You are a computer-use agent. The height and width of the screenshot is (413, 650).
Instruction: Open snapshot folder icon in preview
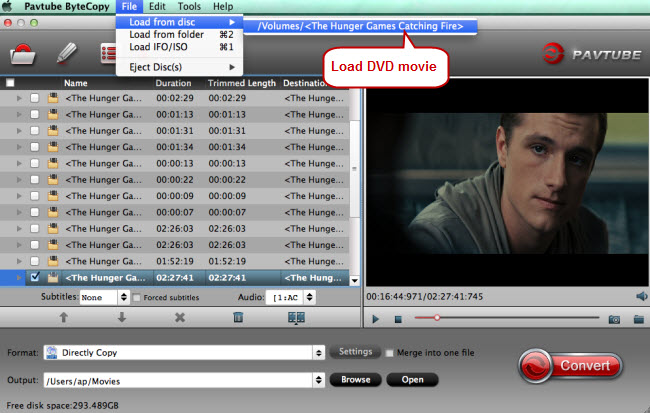click(x=638, y=319)
